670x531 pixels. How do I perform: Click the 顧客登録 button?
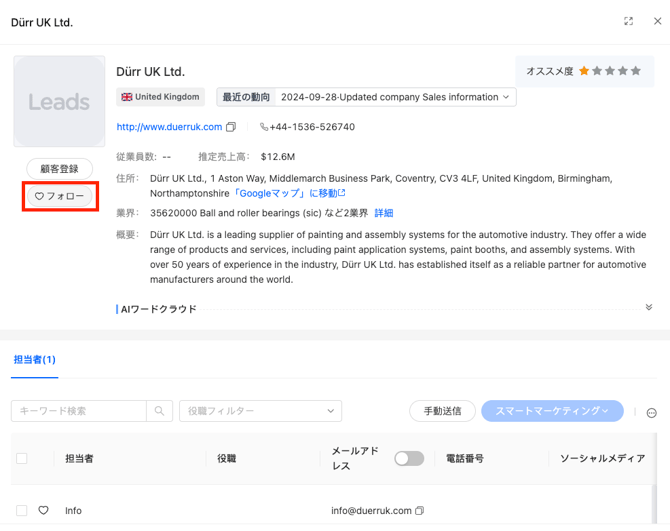(59, 169)
